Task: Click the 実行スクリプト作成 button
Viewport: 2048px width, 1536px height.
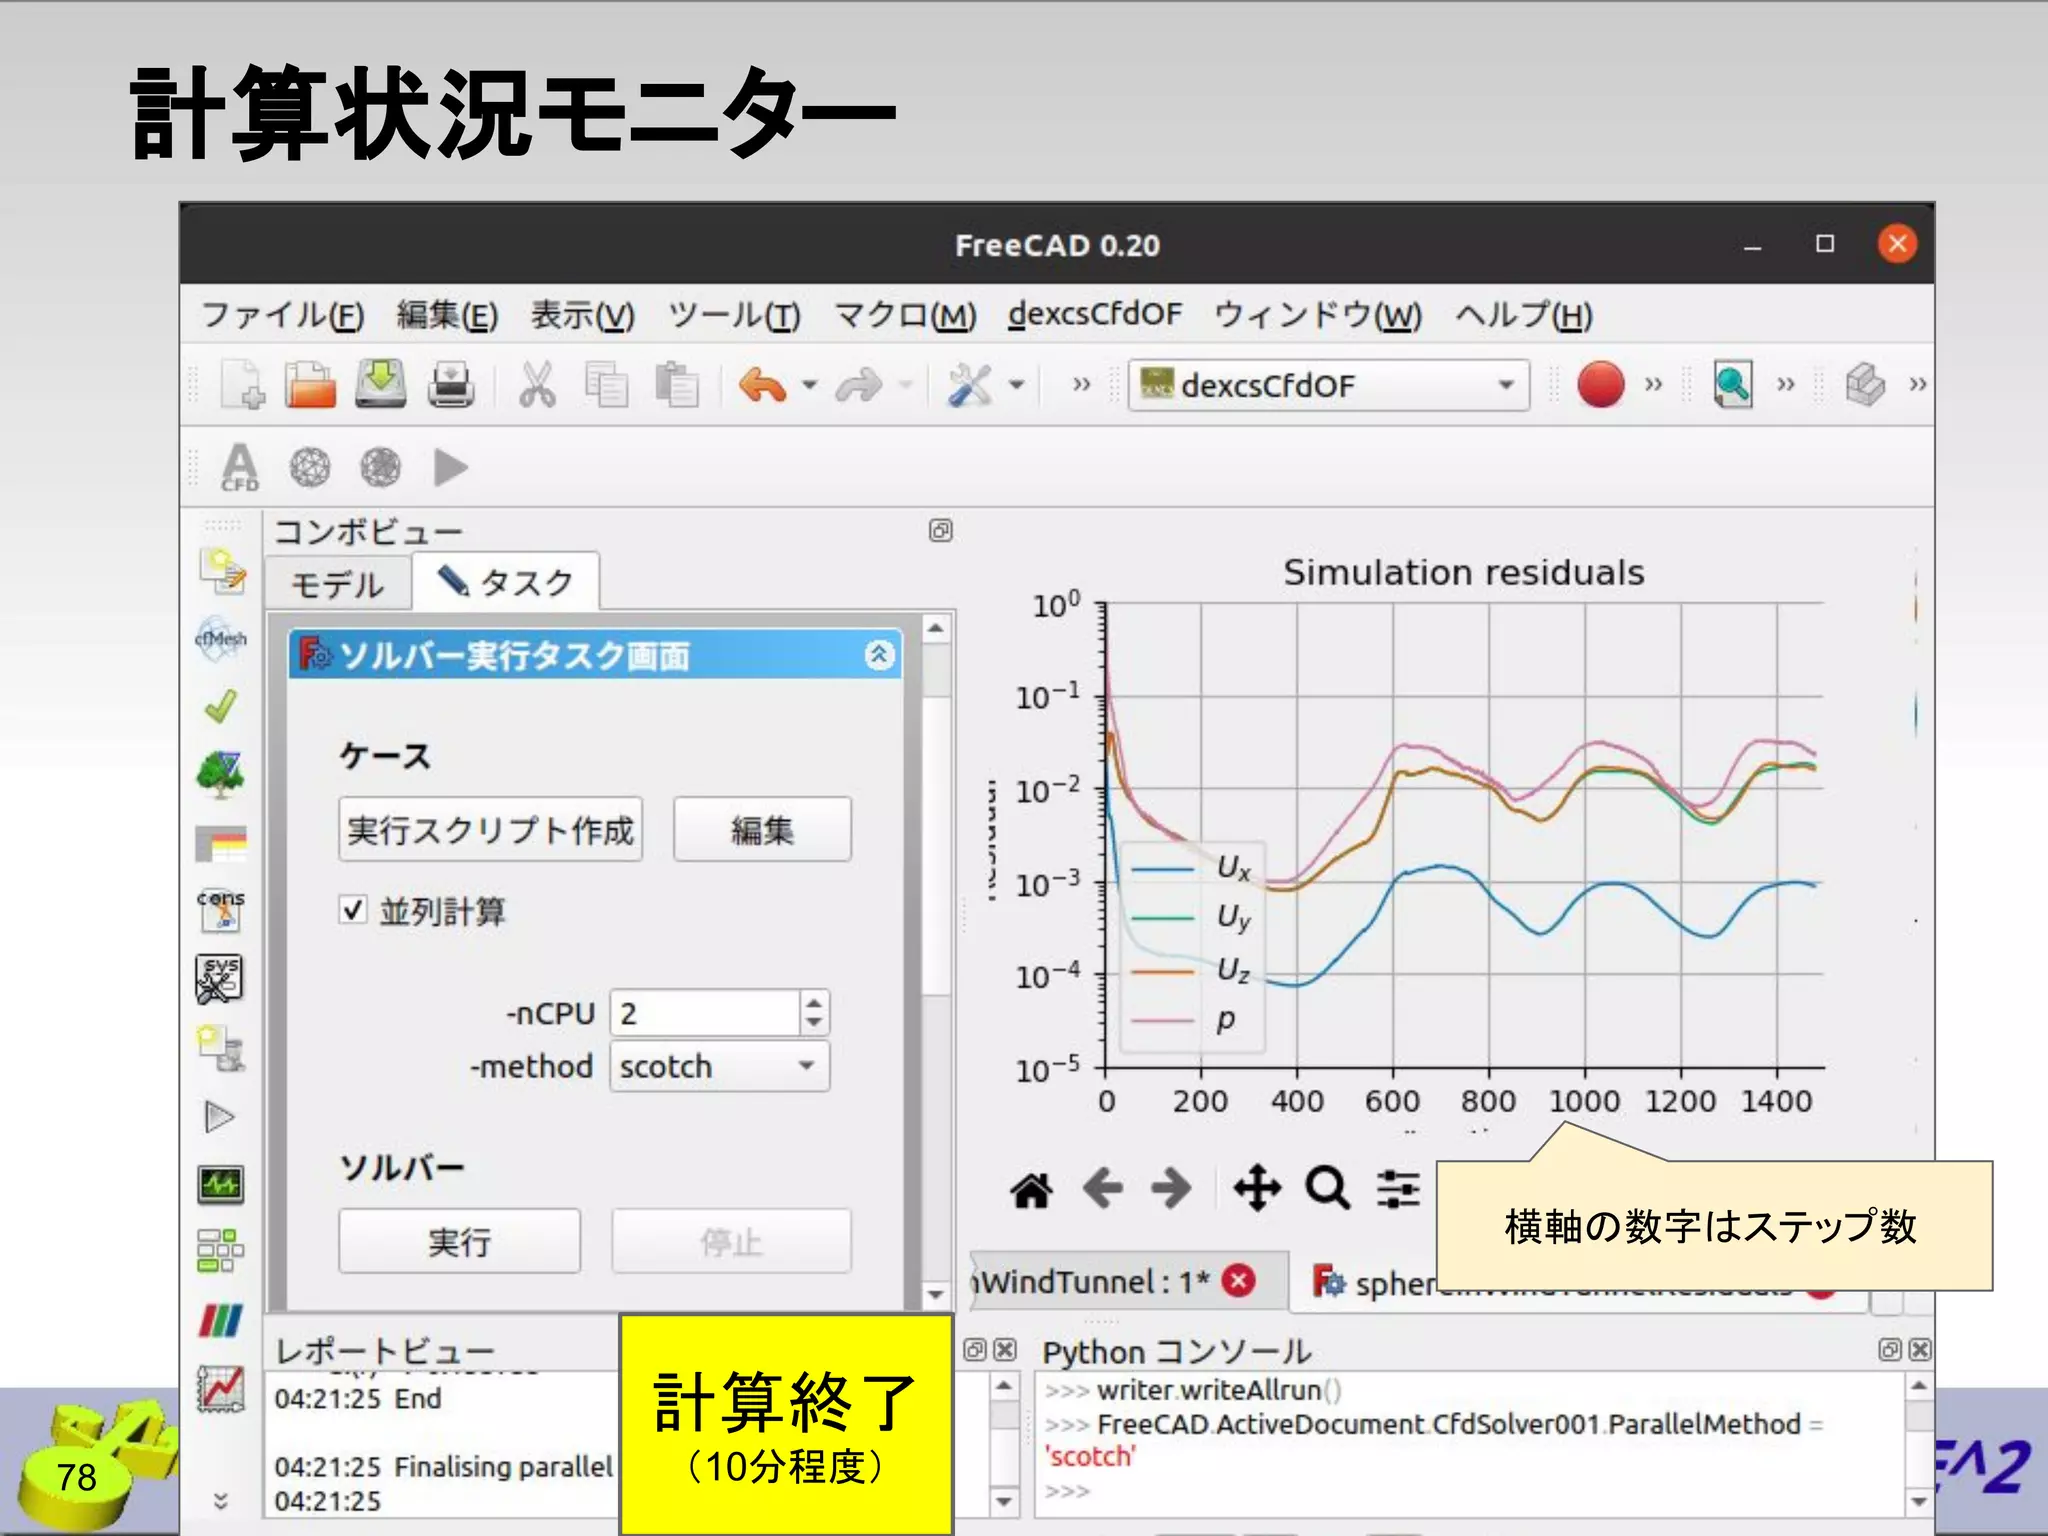Action: [490, 829]
